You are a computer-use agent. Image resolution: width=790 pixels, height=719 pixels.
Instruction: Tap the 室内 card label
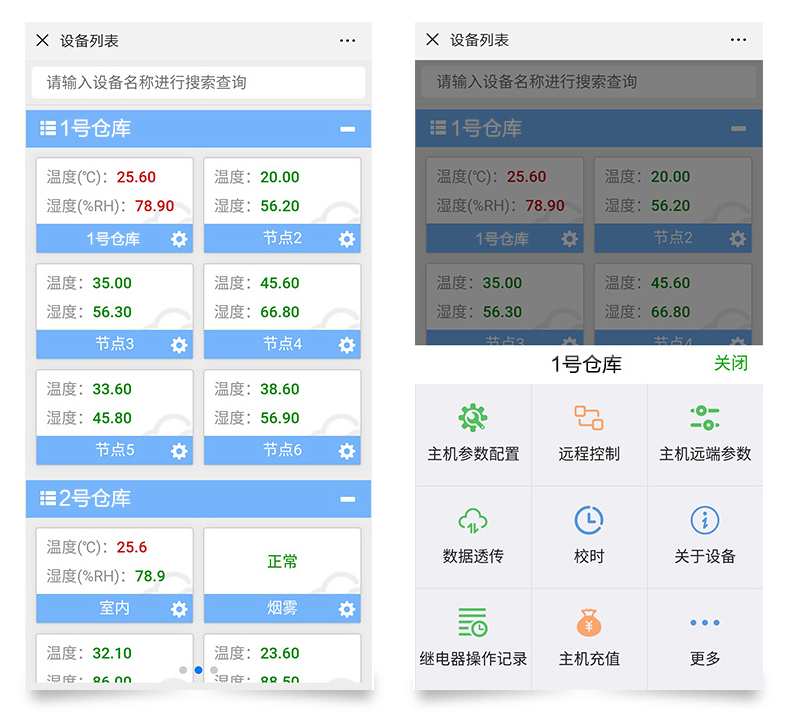coord(115,608)
